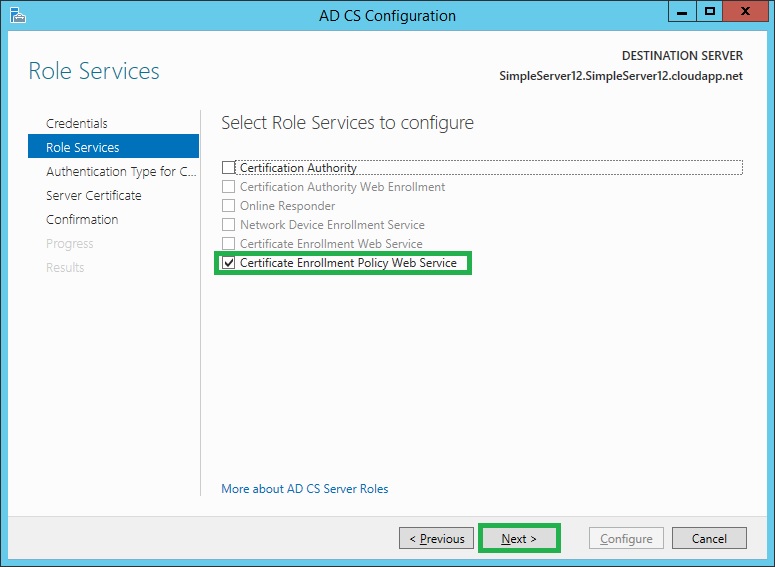Proceed with the Next button
Image resolution: width=775 pixels, height=567 pixels.
(520, 538)
